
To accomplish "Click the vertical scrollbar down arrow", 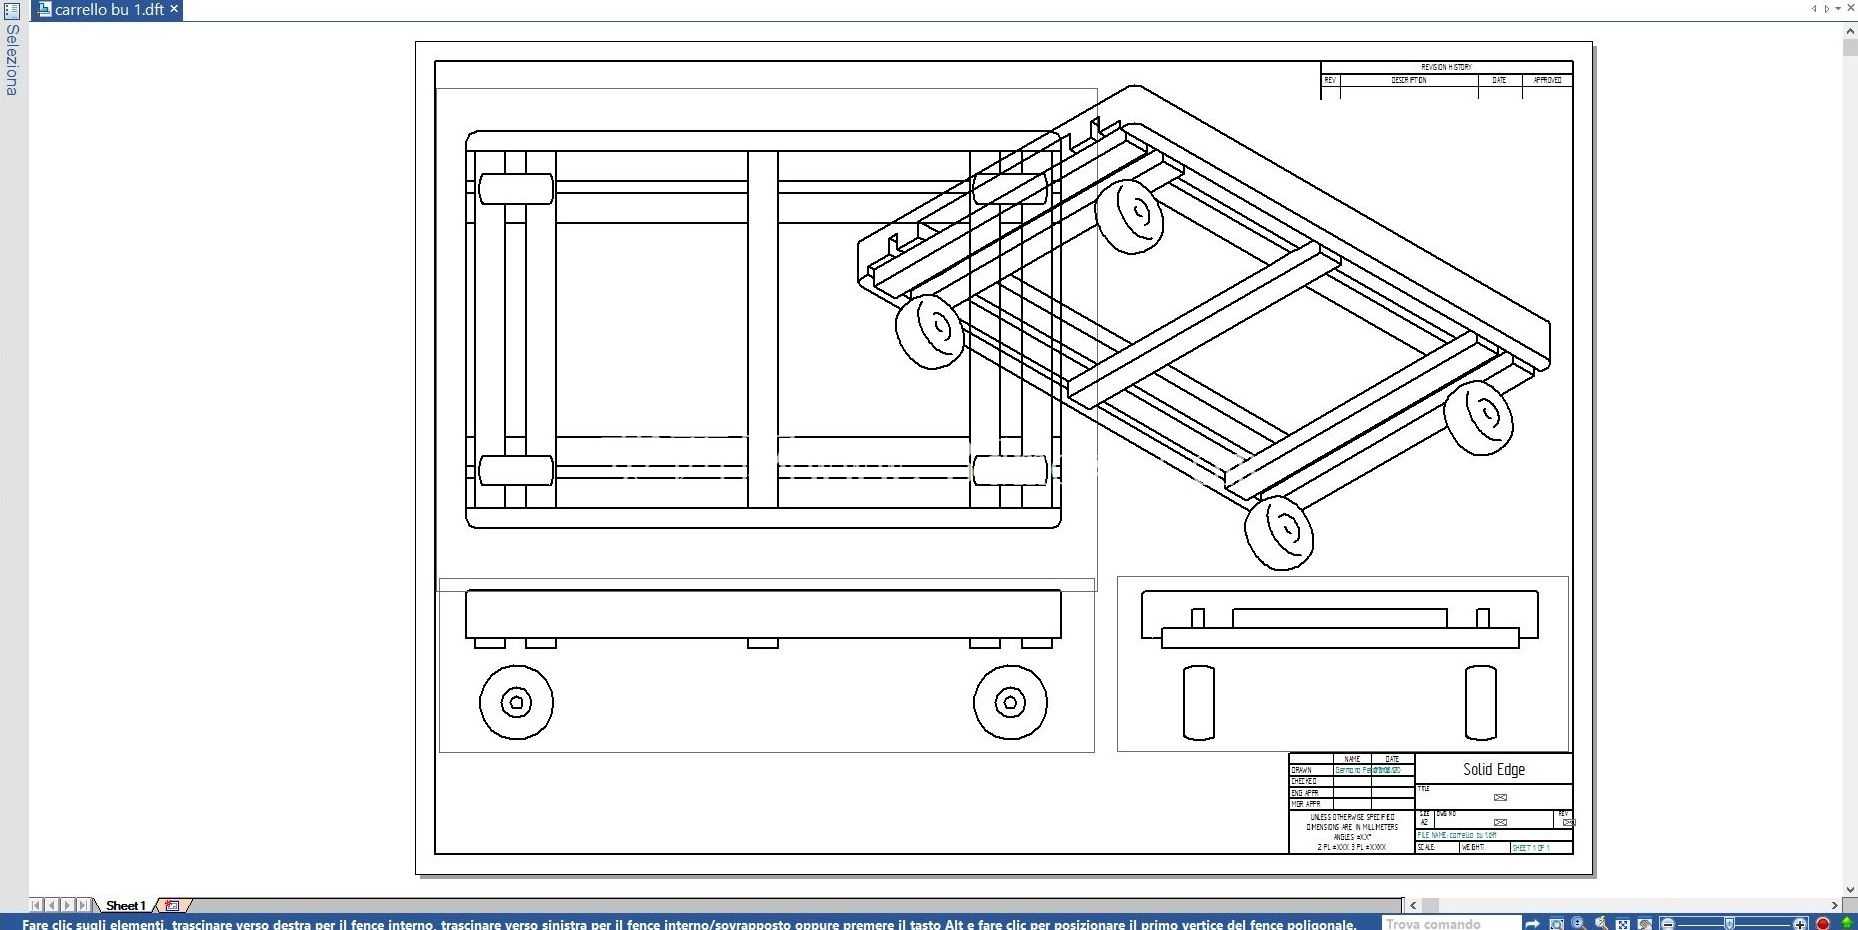I will (x=1849, y=890).
